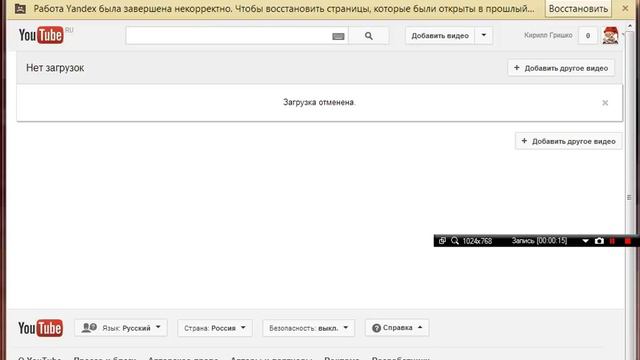
Task: Pause the screen recording
Action: (x=612, y=241)
